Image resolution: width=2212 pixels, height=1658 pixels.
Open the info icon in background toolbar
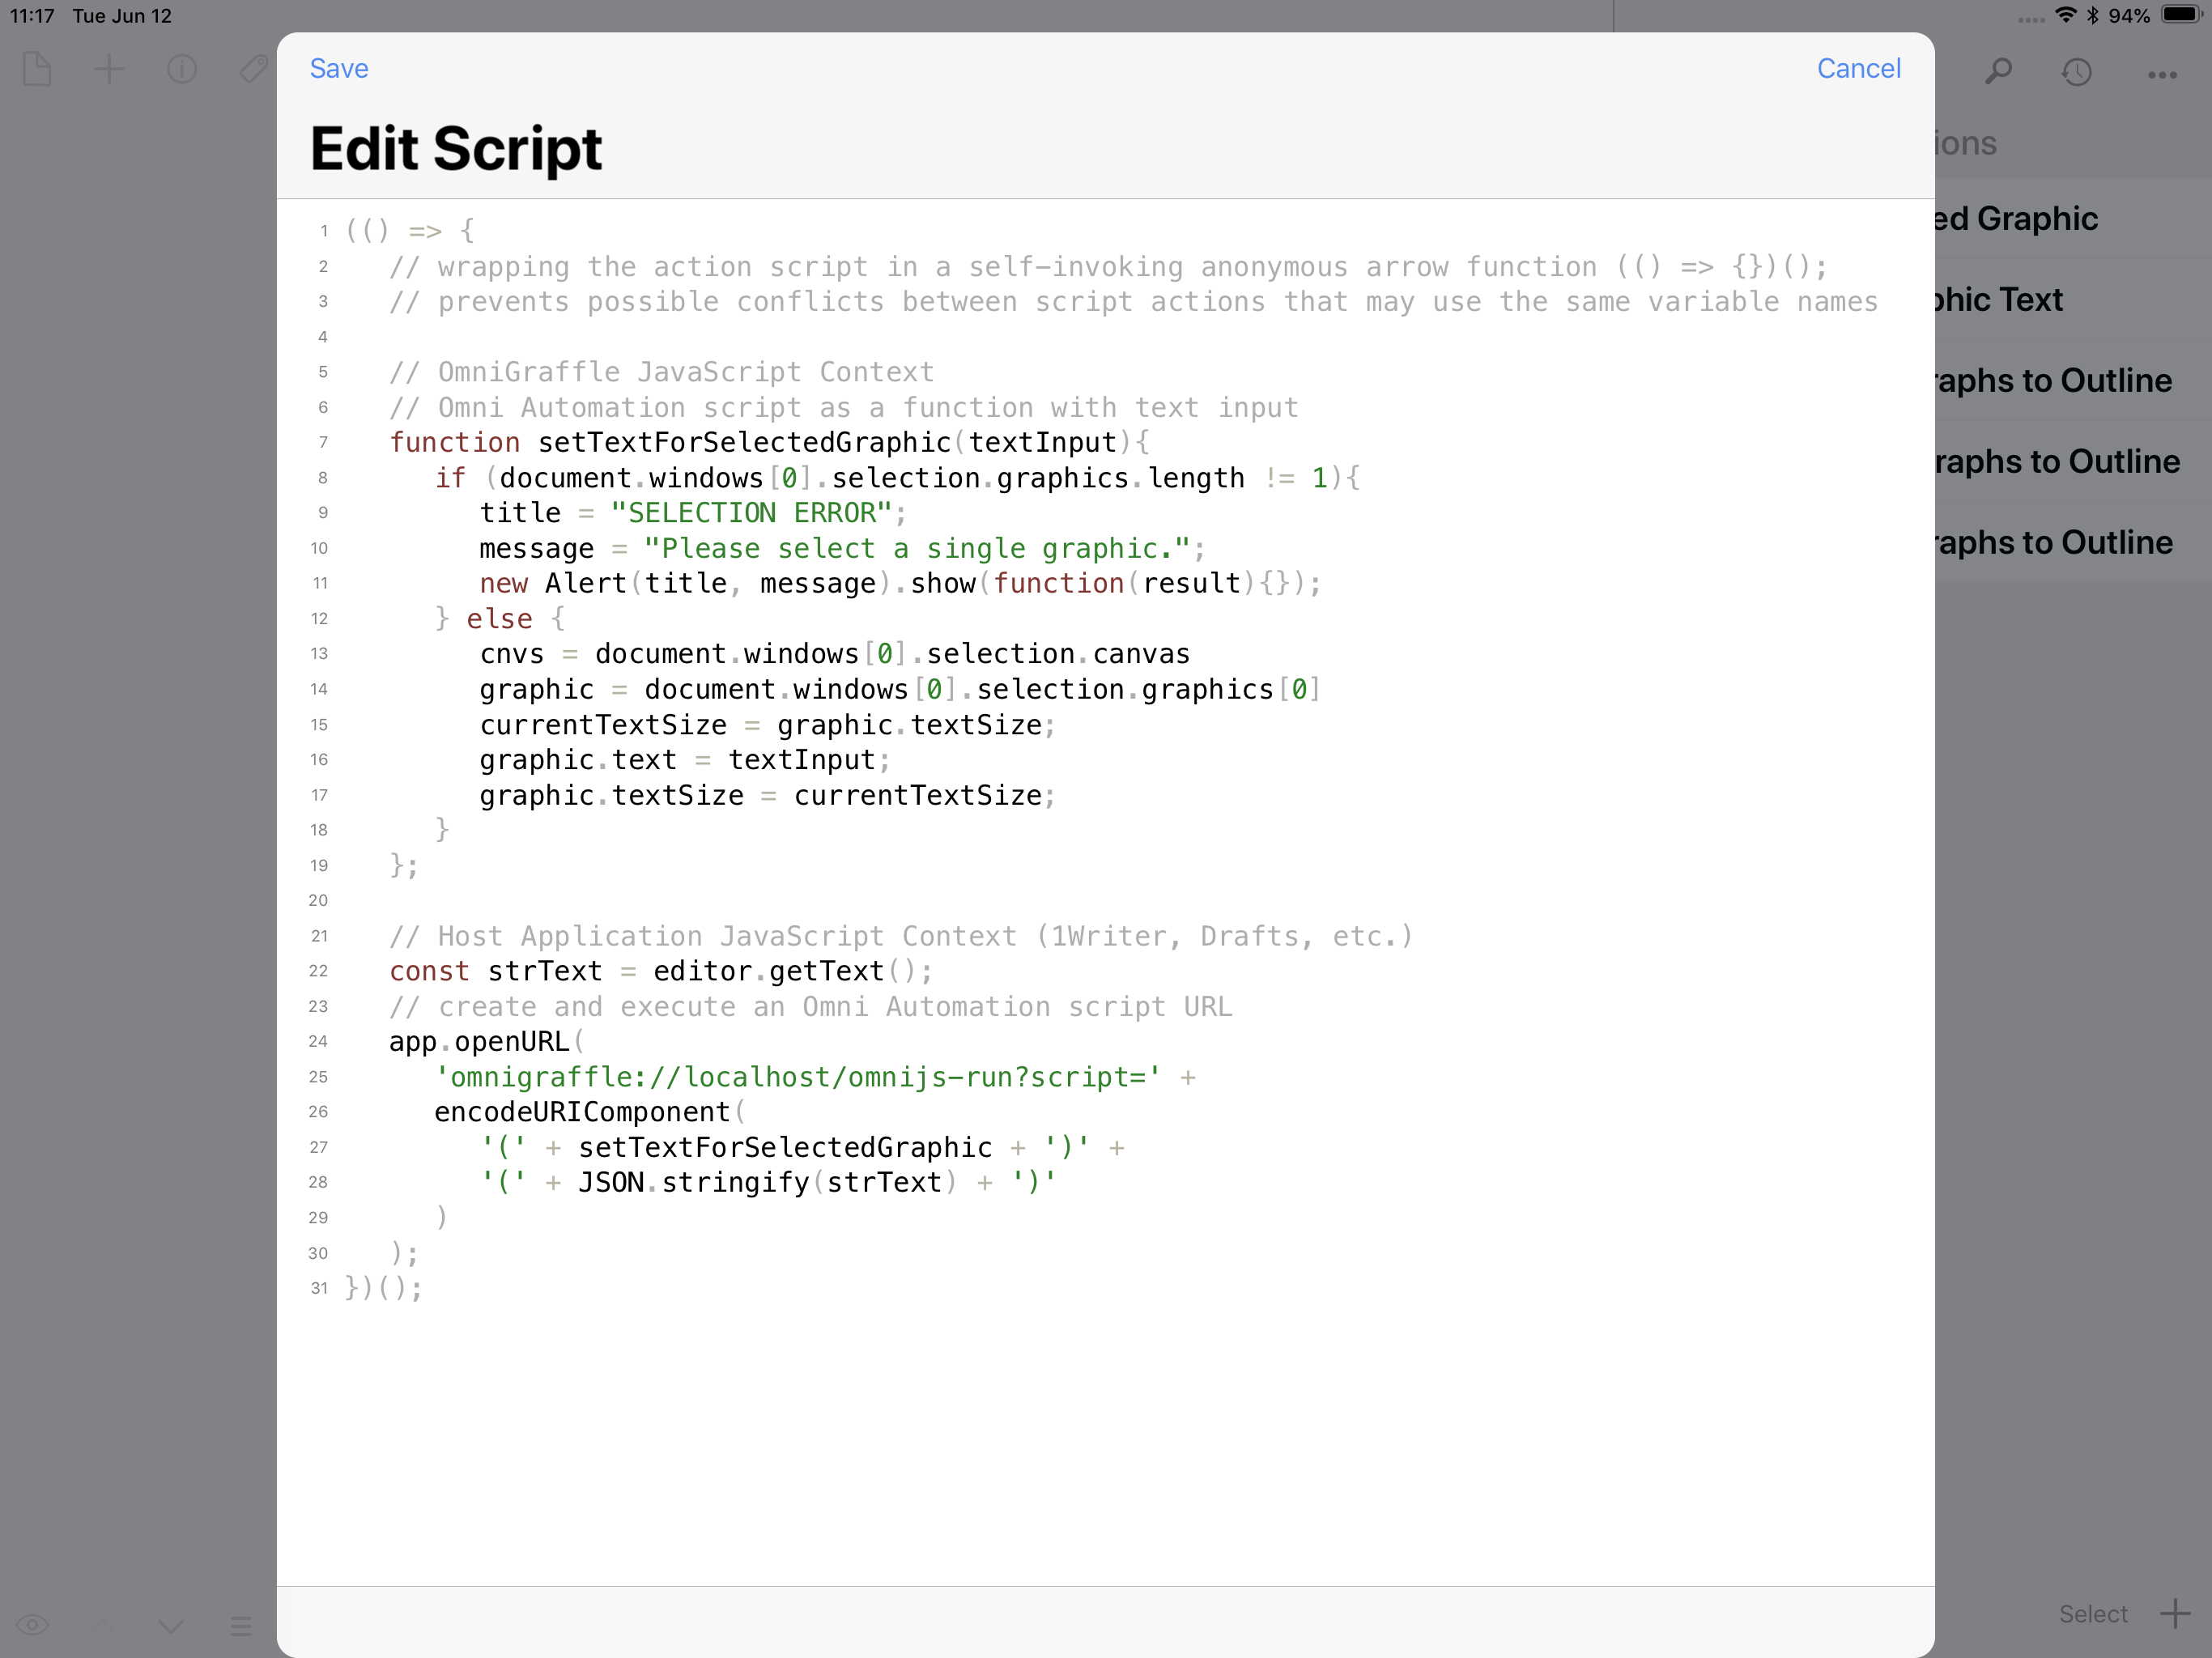click(x=182, y=69)
